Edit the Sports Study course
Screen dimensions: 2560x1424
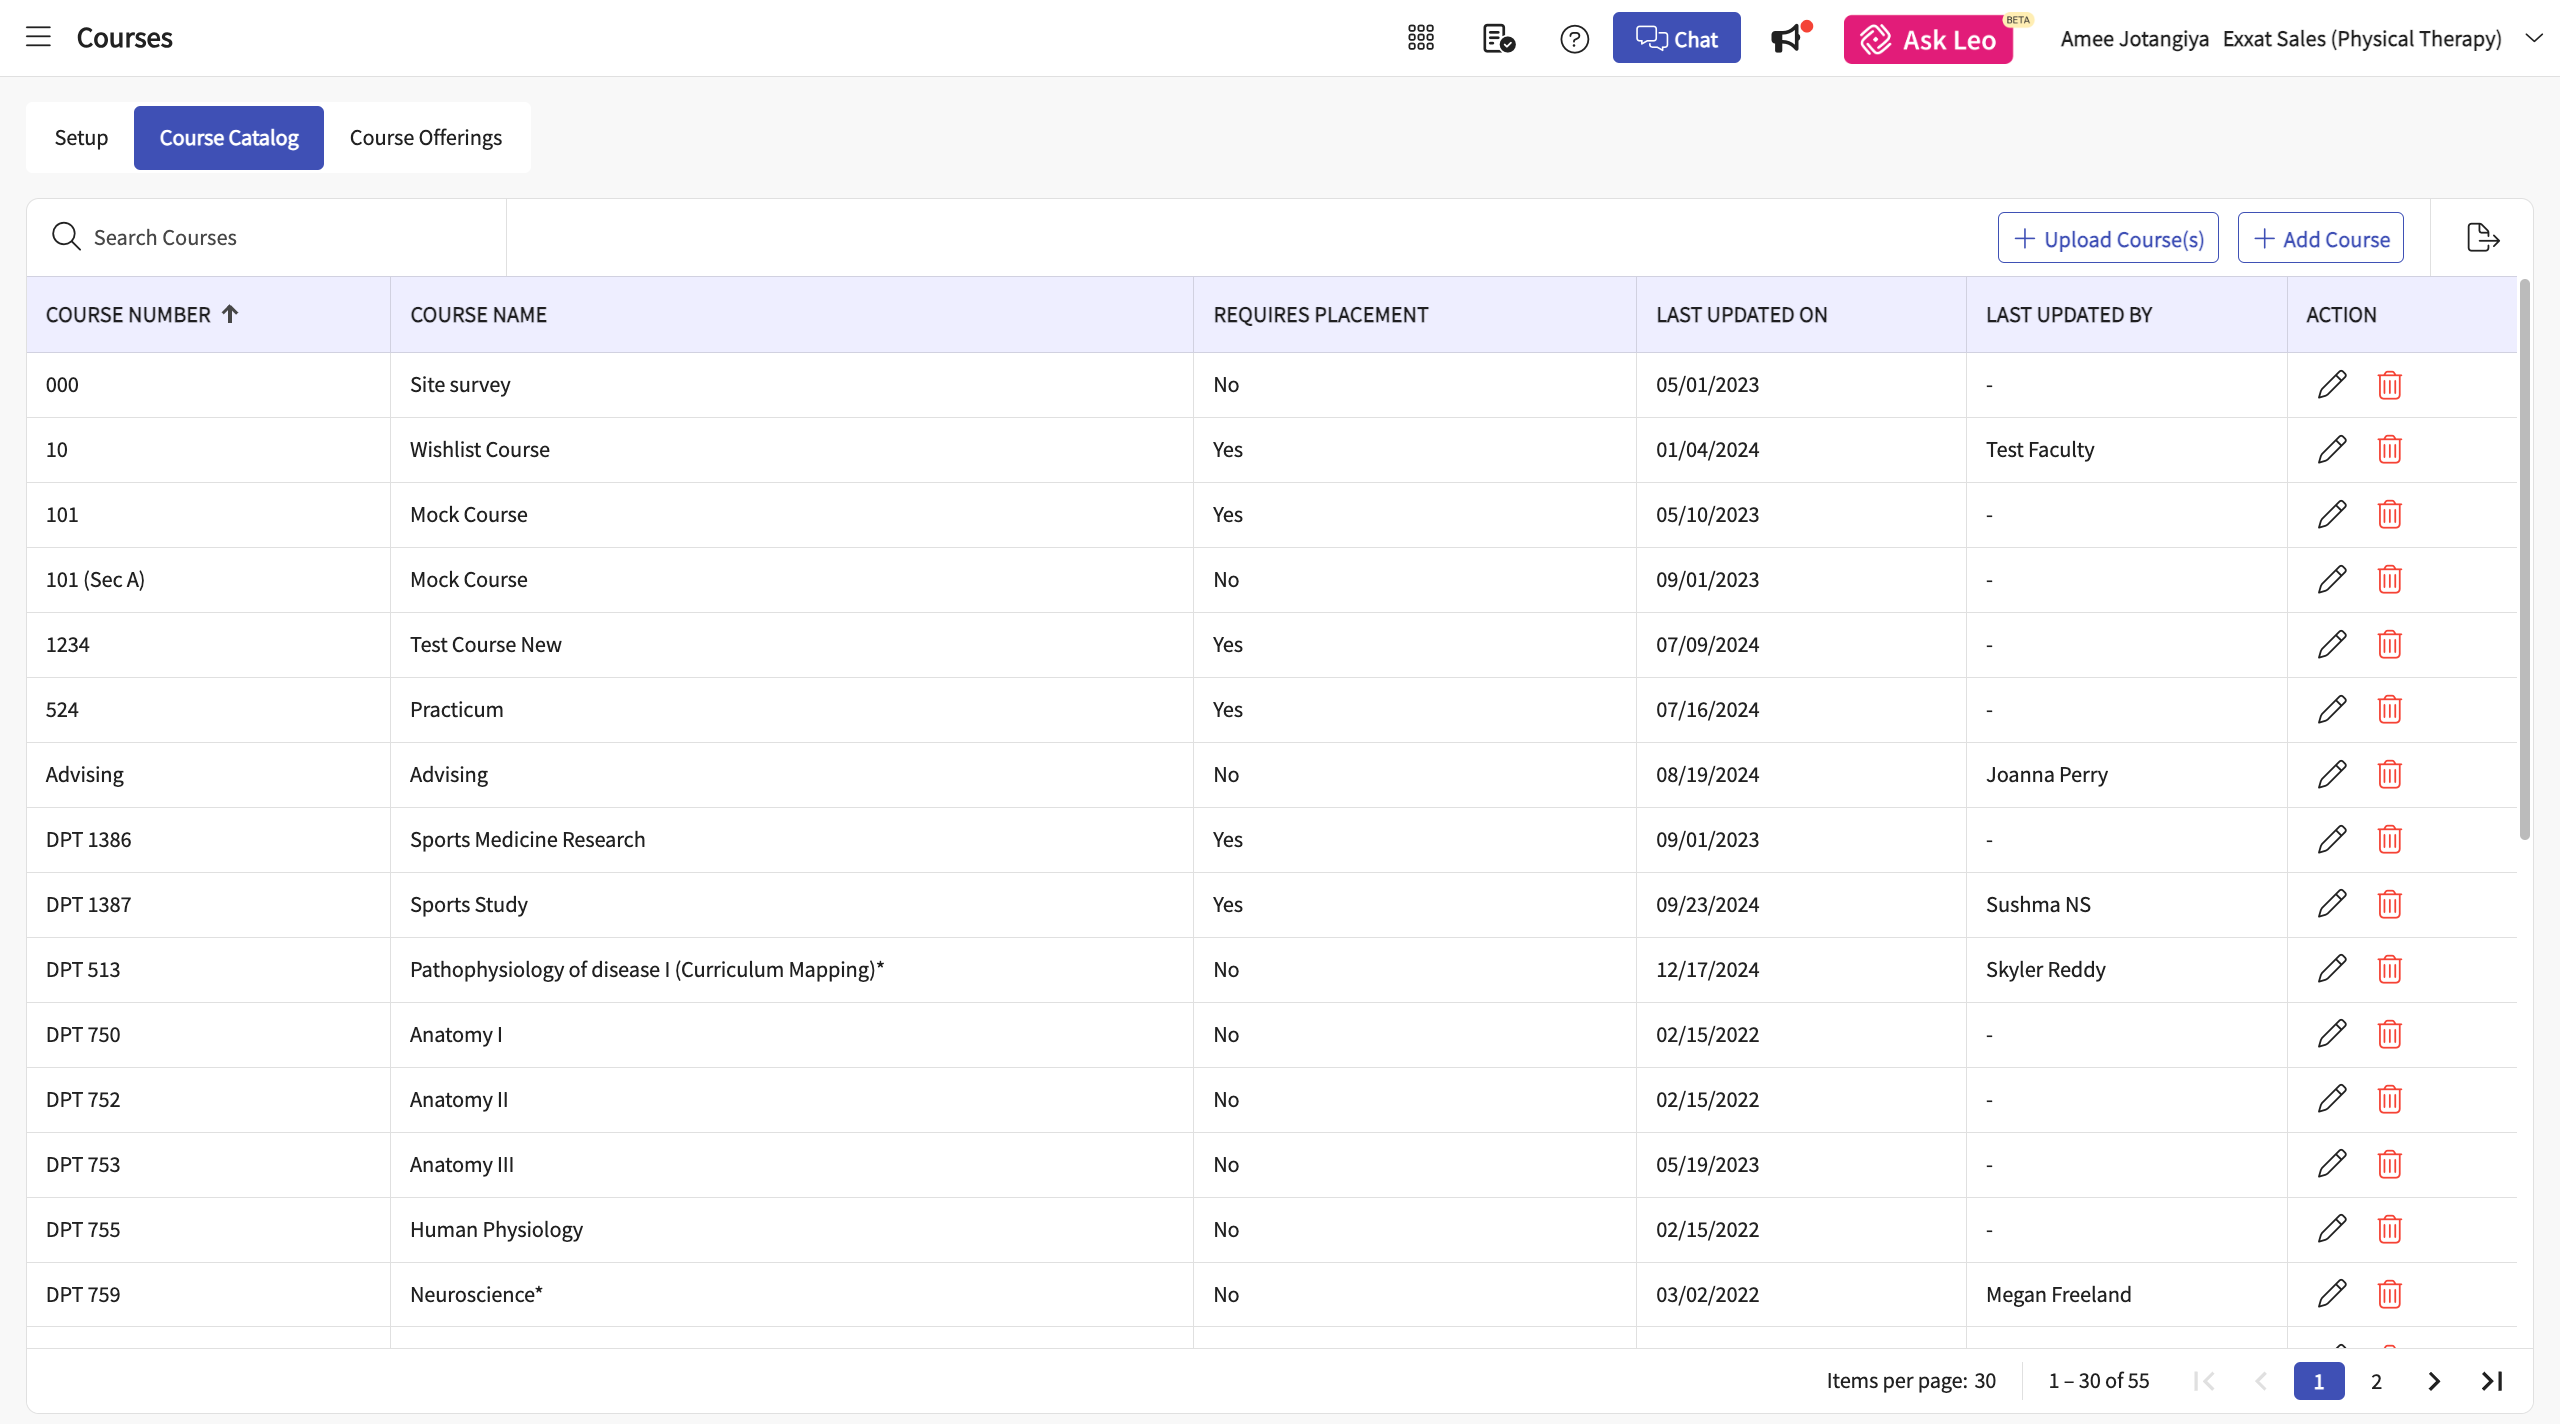pos(2332,905)
